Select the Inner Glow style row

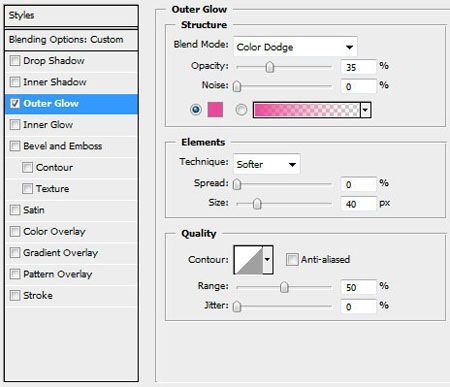[71, 125]
